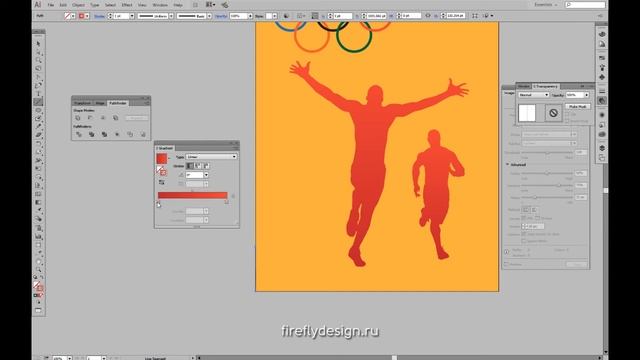Click search field in top right
This screenshot has height=360, width=640.
[x=585, y=5]
